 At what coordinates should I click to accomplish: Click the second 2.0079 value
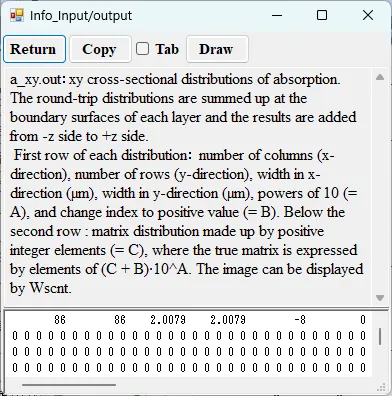(x=228, y=320)
